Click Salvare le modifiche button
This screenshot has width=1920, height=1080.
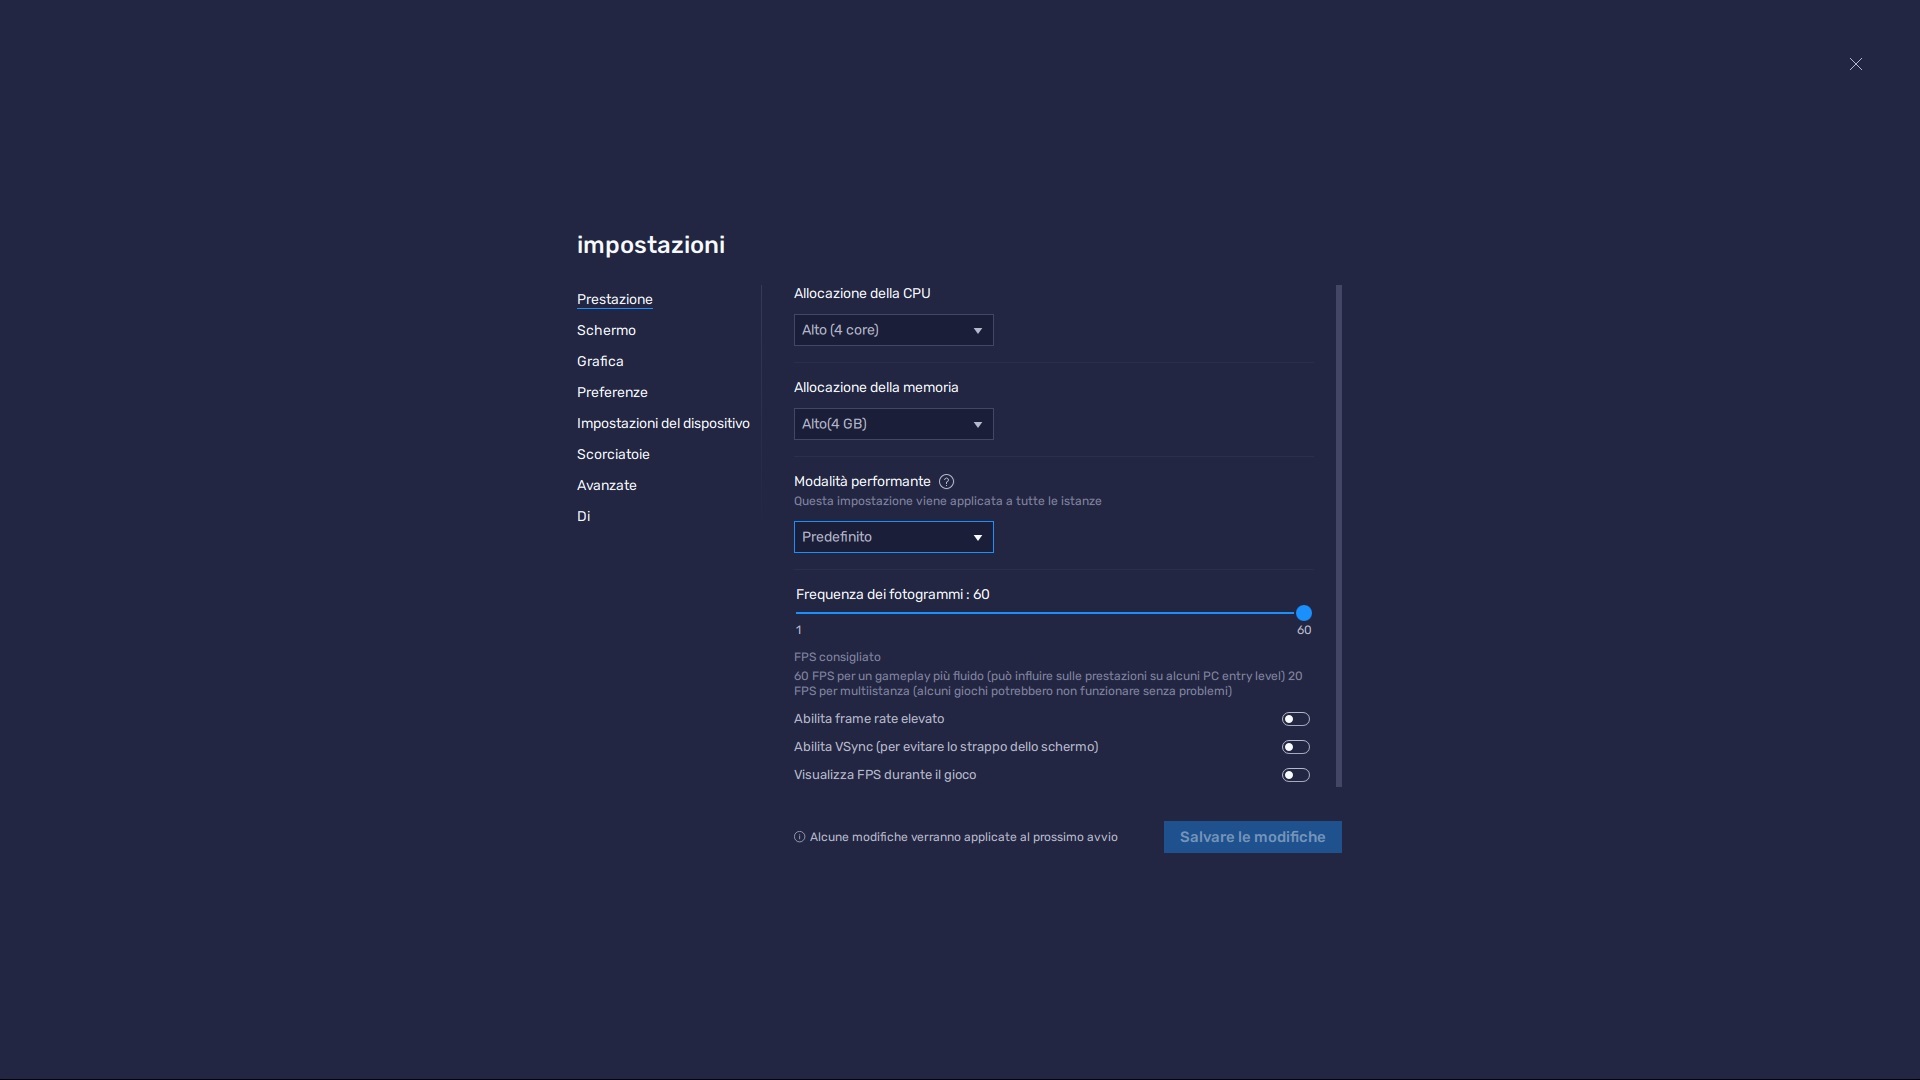click(x=1252, y=837)
